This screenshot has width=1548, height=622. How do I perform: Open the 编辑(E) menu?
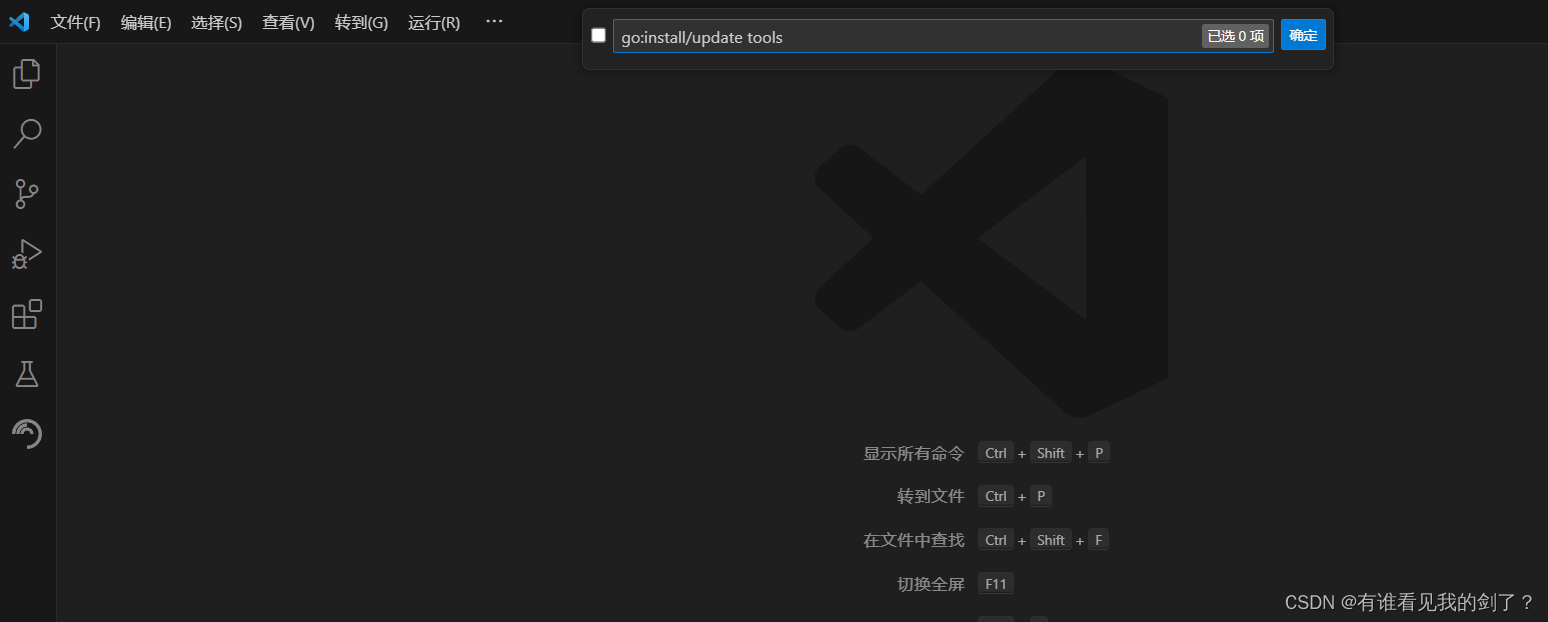[146, 22]
